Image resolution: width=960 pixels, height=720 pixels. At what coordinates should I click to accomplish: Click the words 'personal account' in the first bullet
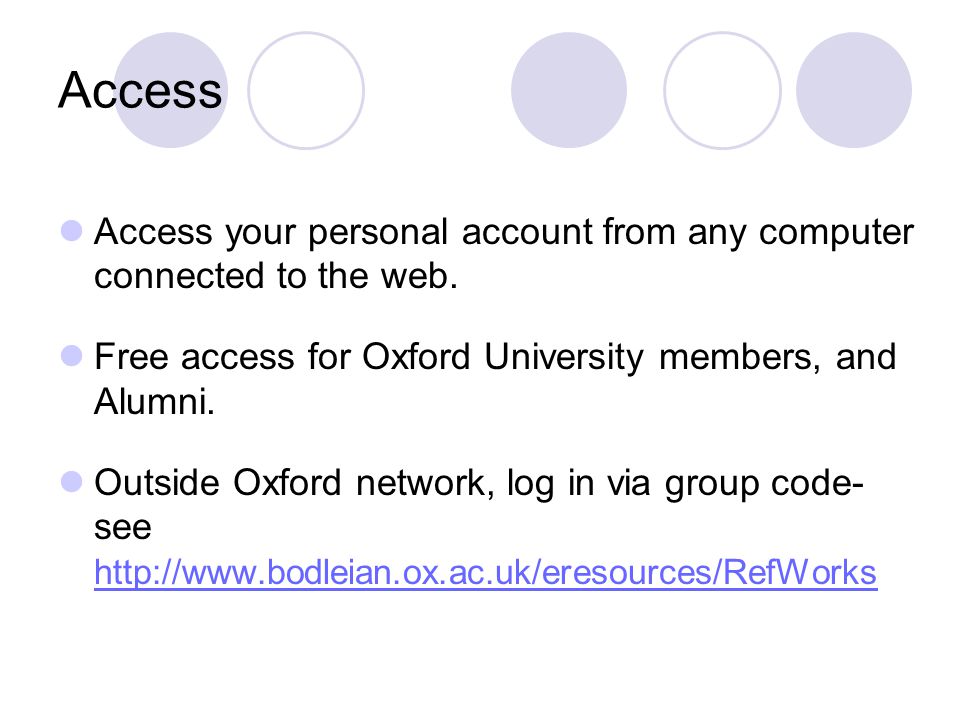tap(451, 234)
